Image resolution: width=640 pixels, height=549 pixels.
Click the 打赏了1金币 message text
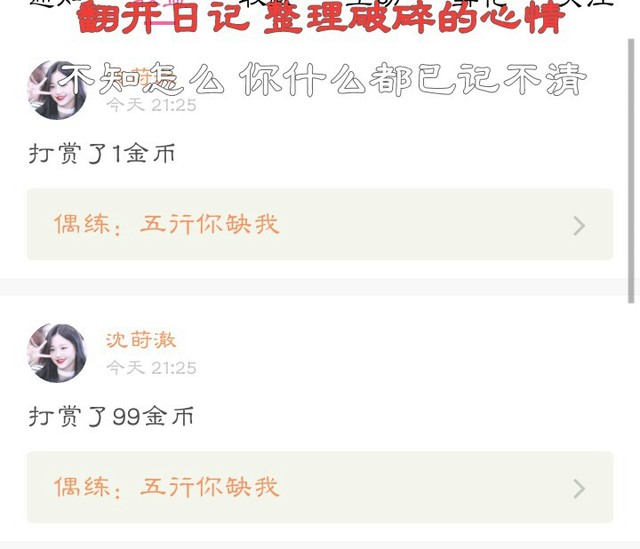tap(102, 154)
